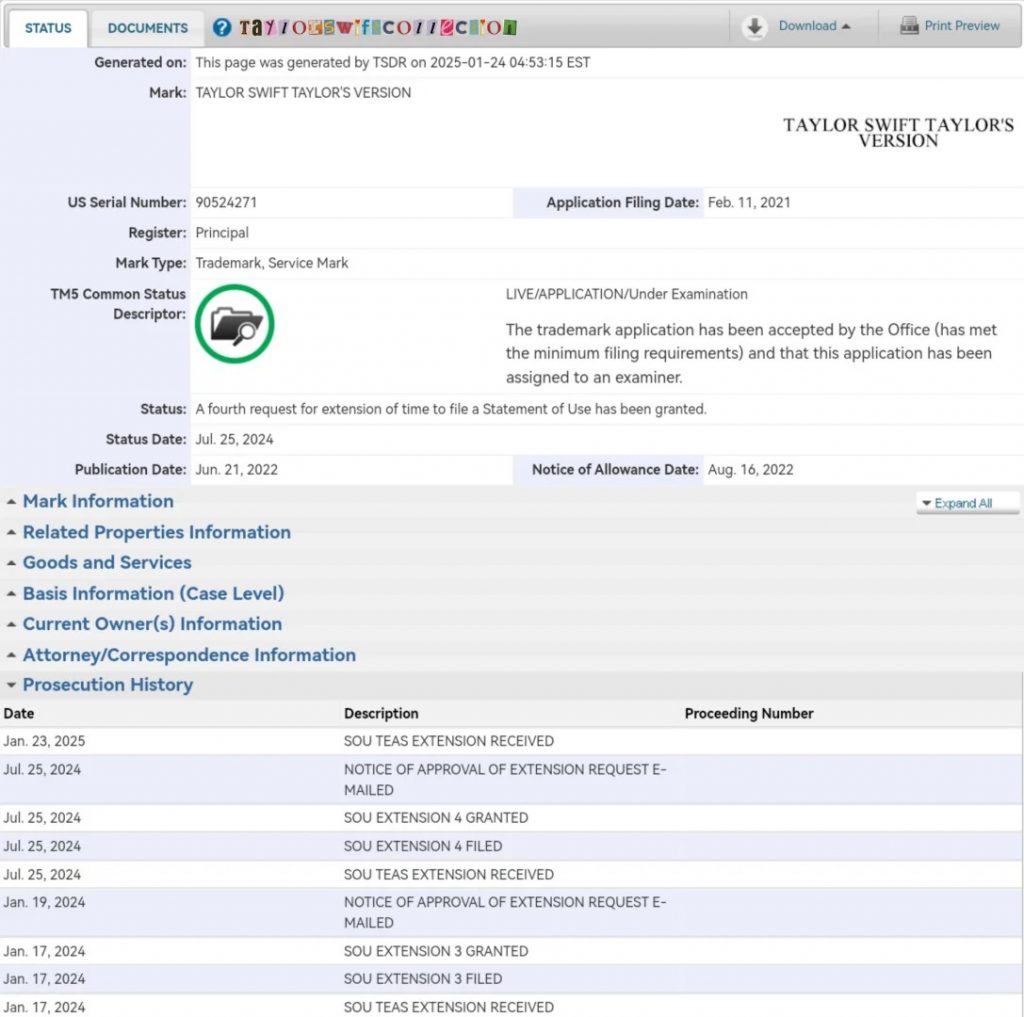Expand Basis Information (Case Level) section
The width and height of the screenshot is (1024, 1017).
(153, 594)
